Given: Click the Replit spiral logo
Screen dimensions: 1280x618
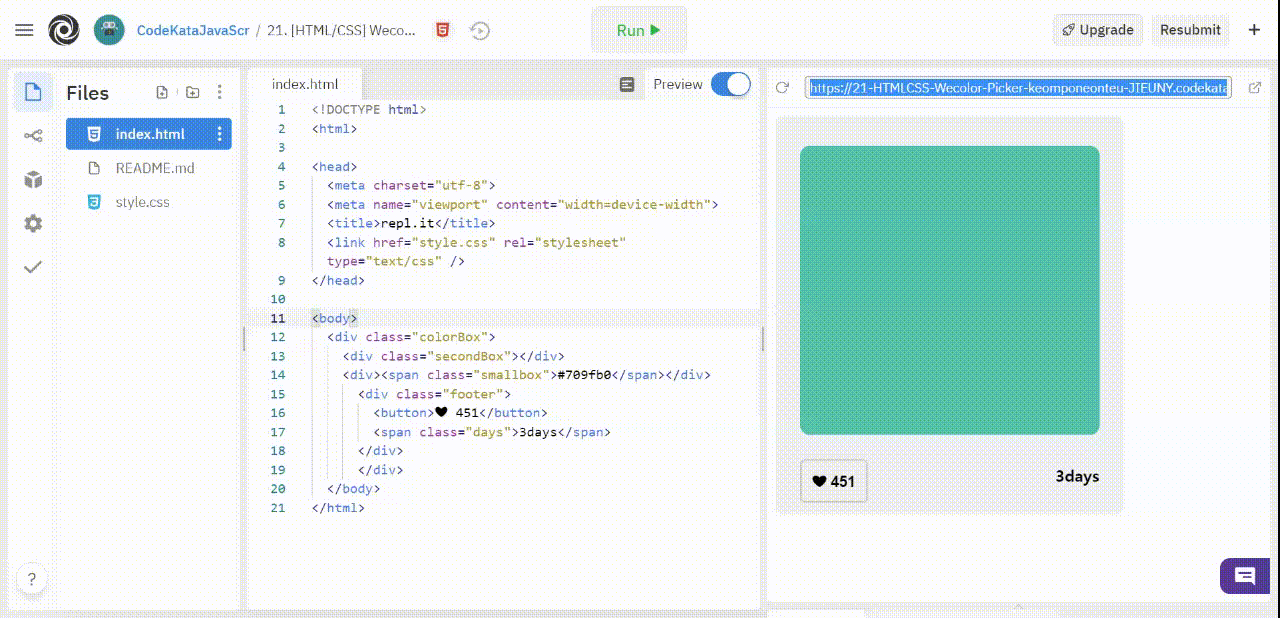Looking at the screenshot, I should (64, 30).
